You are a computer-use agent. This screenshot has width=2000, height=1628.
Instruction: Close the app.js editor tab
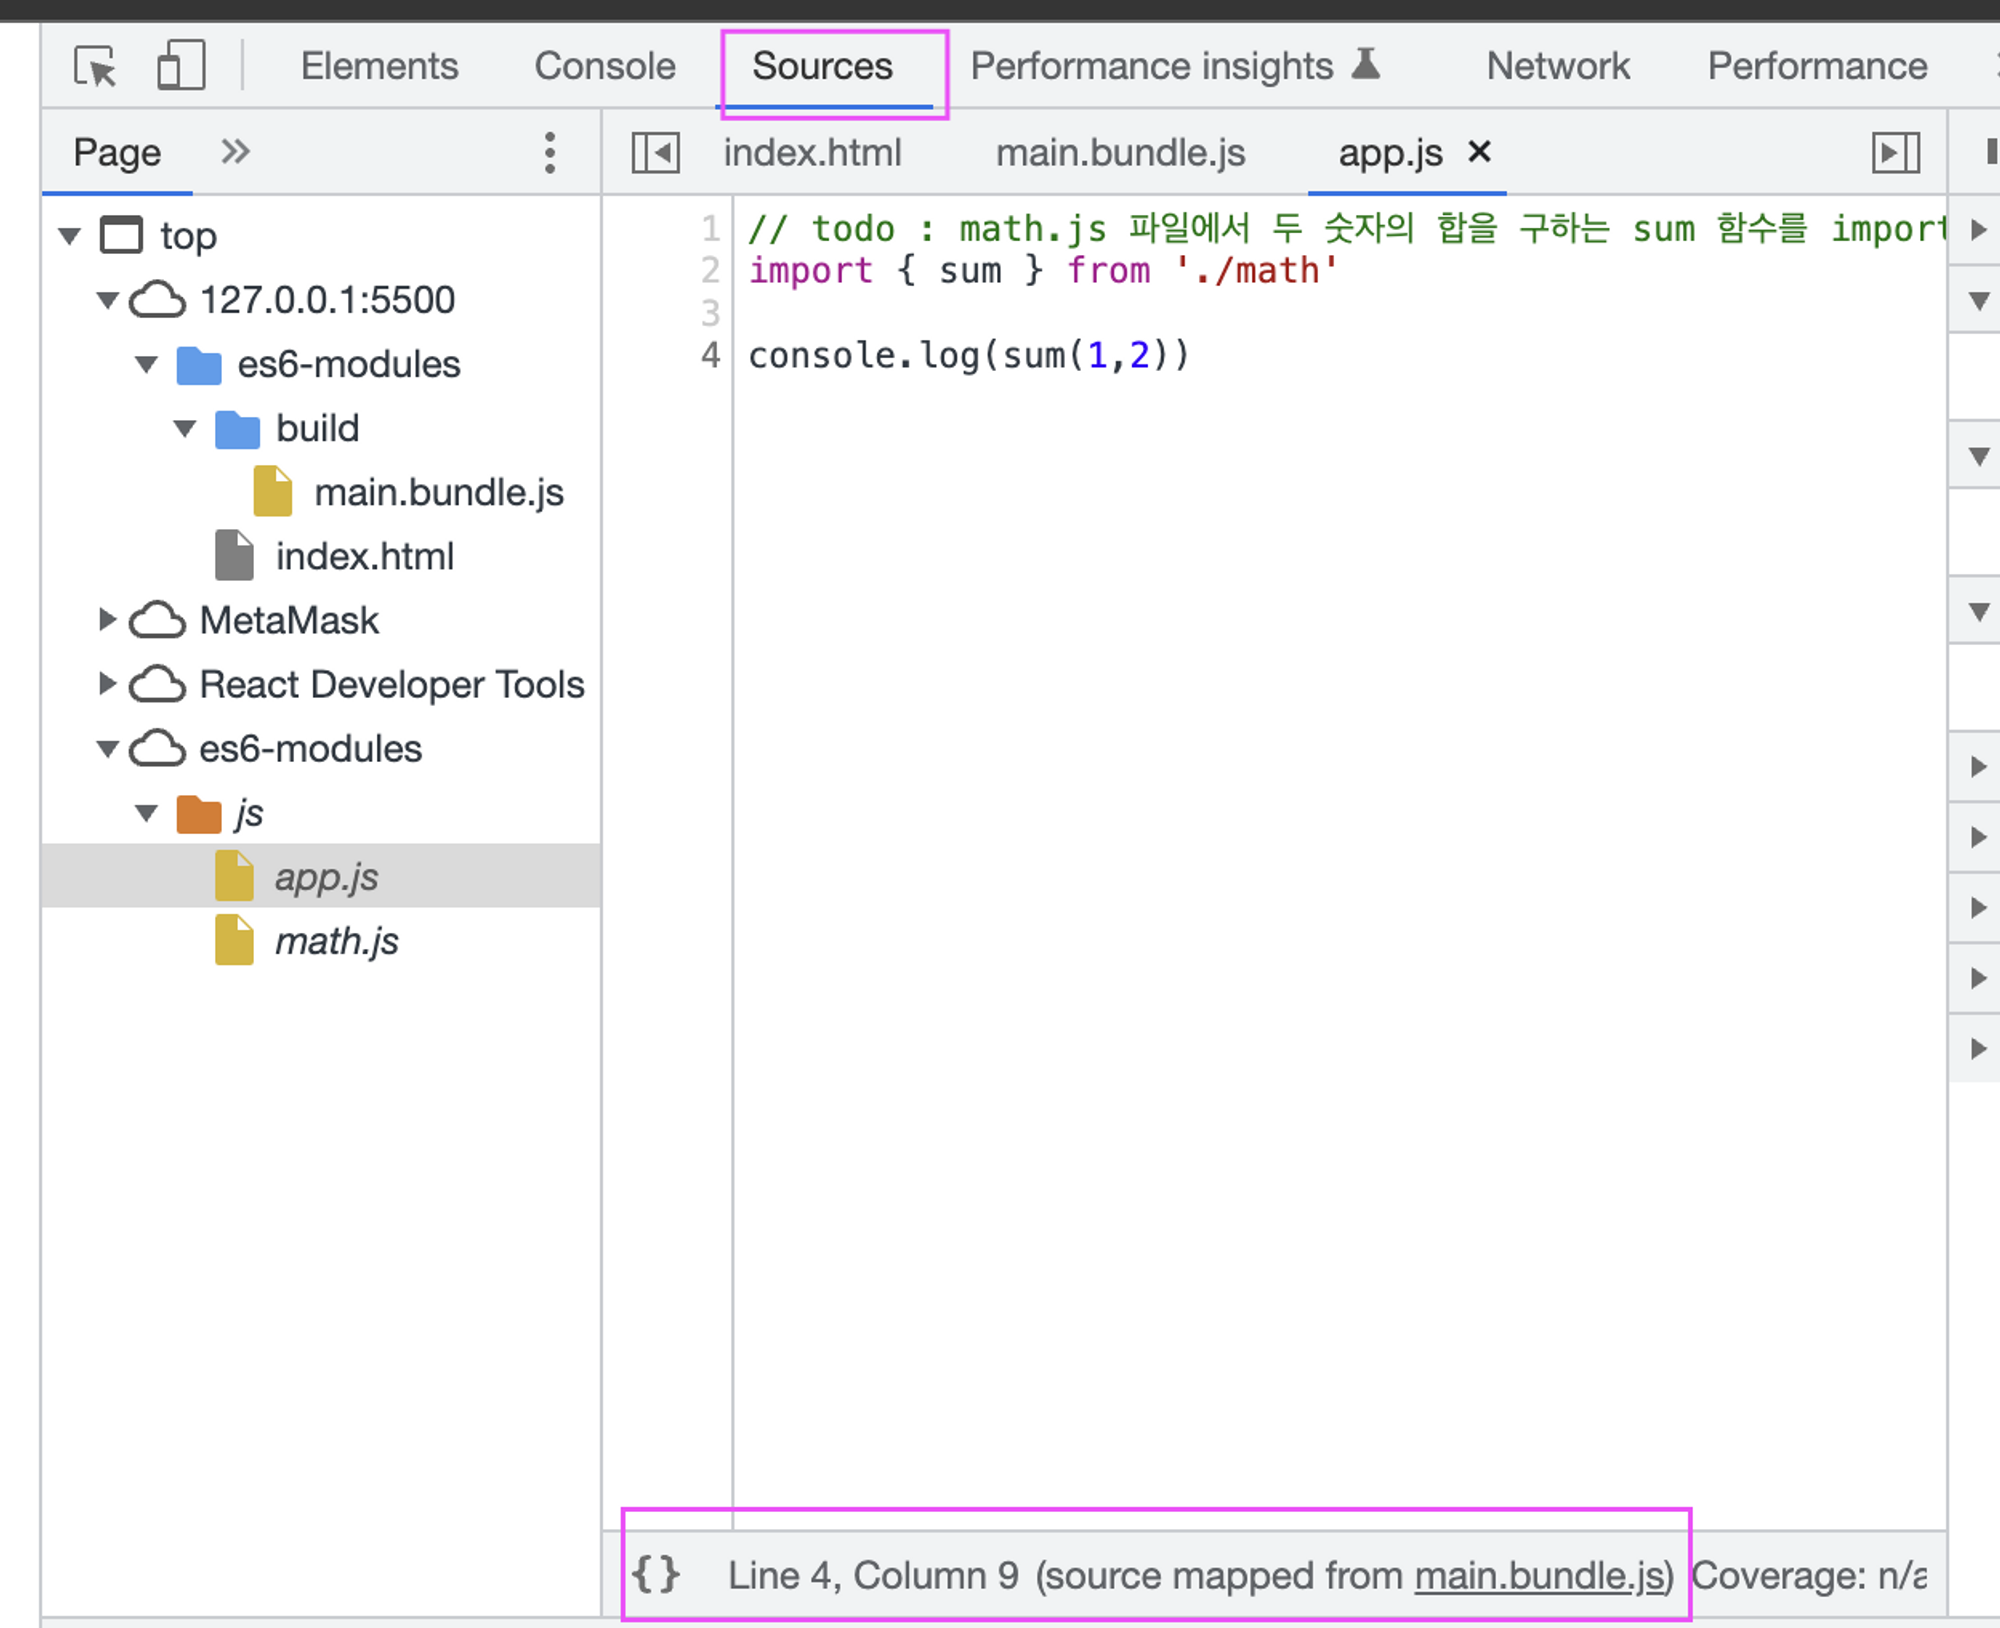coord(1479,153)
